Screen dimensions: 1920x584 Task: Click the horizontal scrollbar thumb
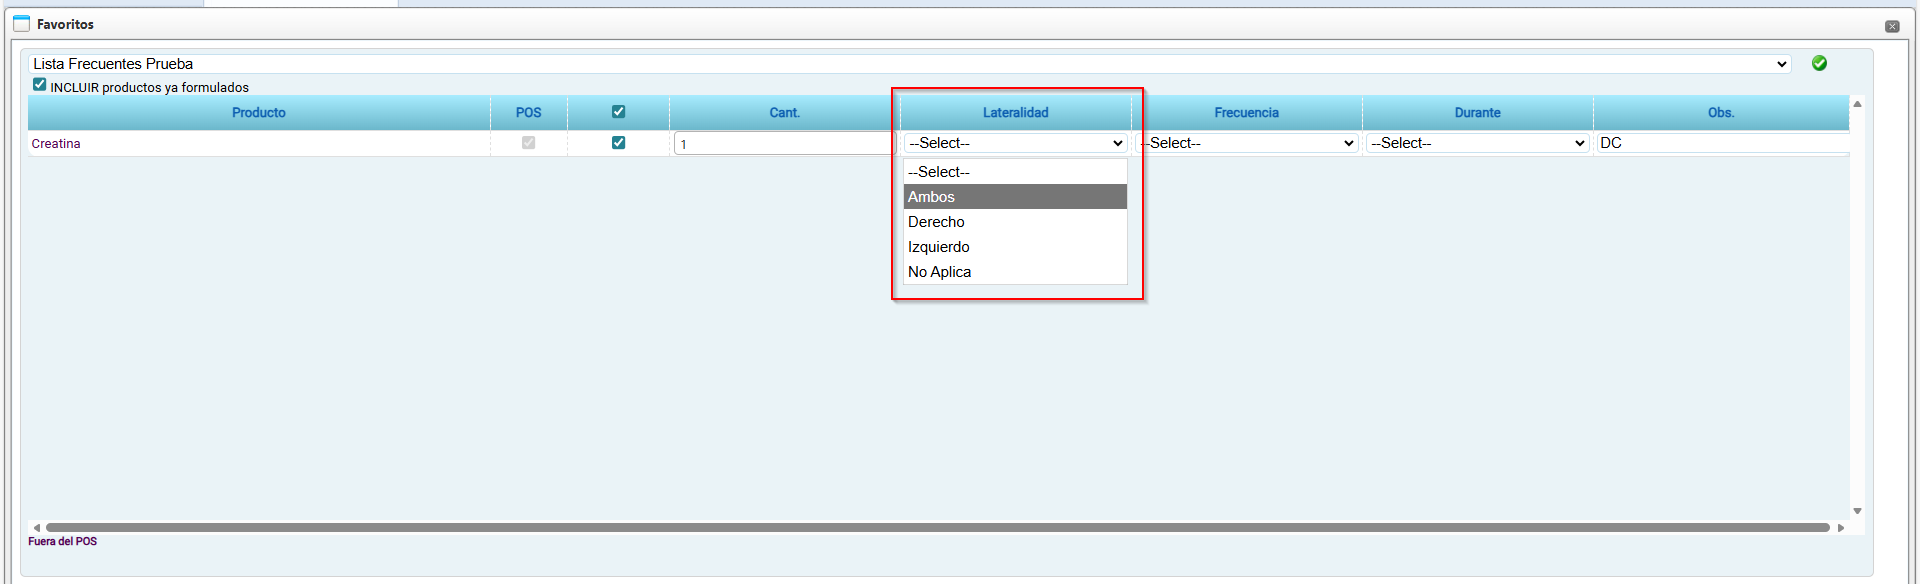pyautogui.click(x=938, y=527)
